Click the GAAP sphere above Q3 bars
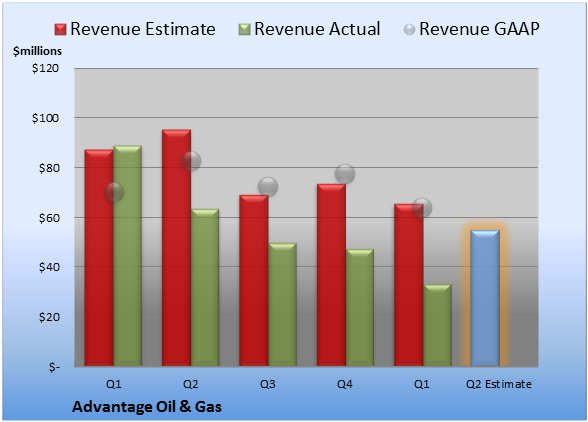 point(268,187)
